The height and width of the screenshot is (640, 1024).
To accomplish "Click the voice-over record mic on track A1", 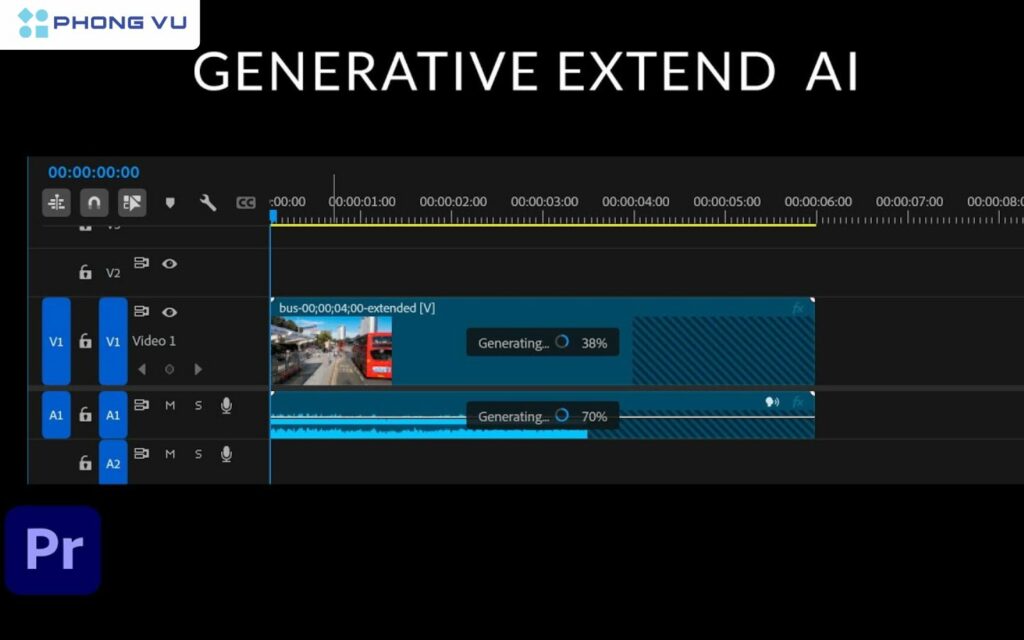I will pos(227,405).
